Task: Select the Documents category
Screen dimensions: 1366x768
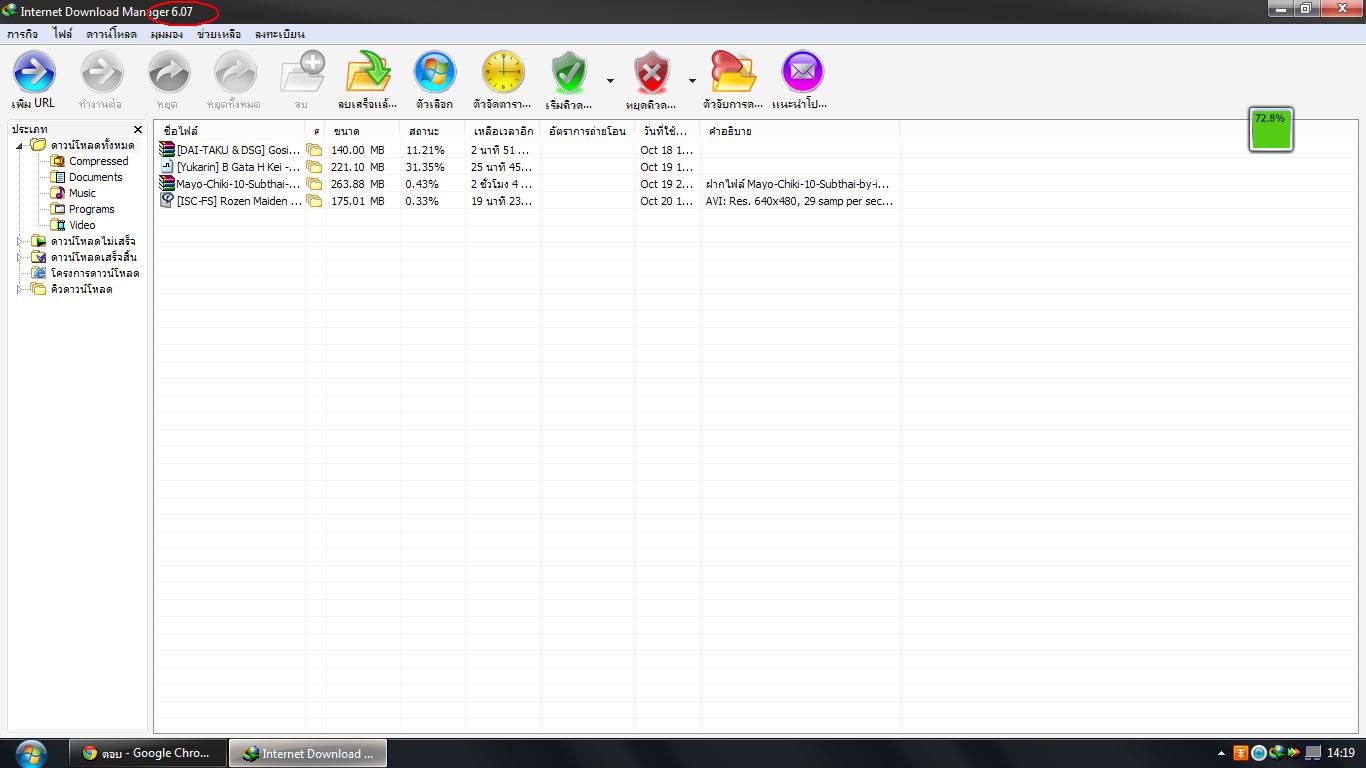Action: coord(95,177)
